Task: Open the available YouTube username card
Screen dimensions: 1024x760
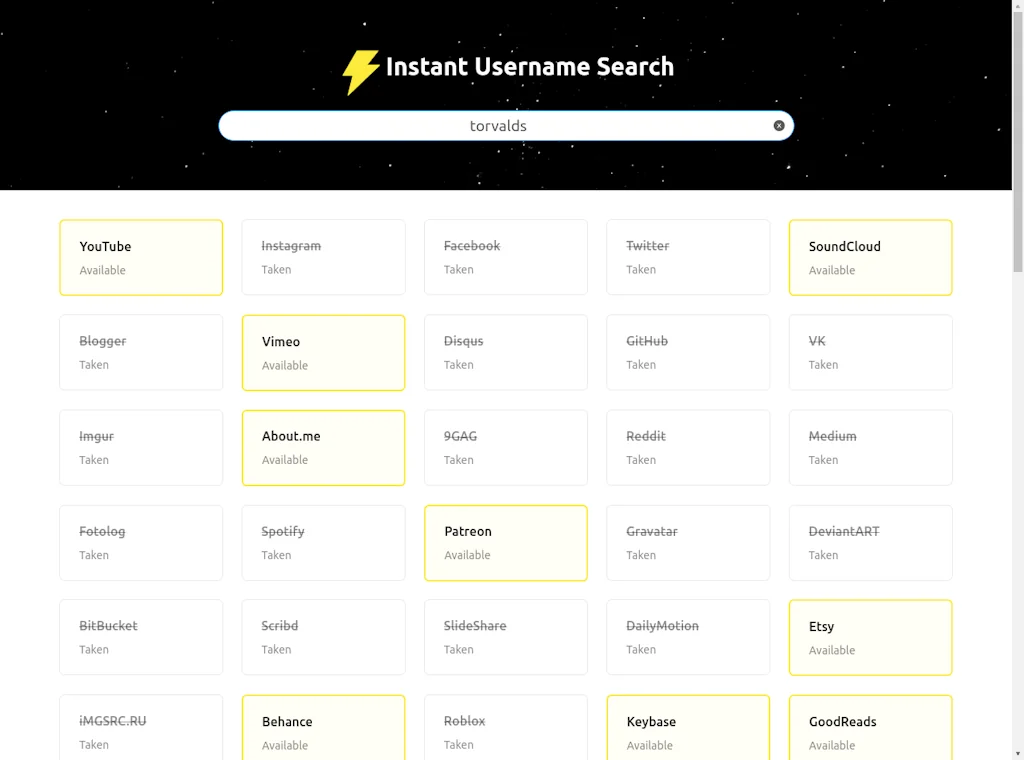Action: click(141, 257)
